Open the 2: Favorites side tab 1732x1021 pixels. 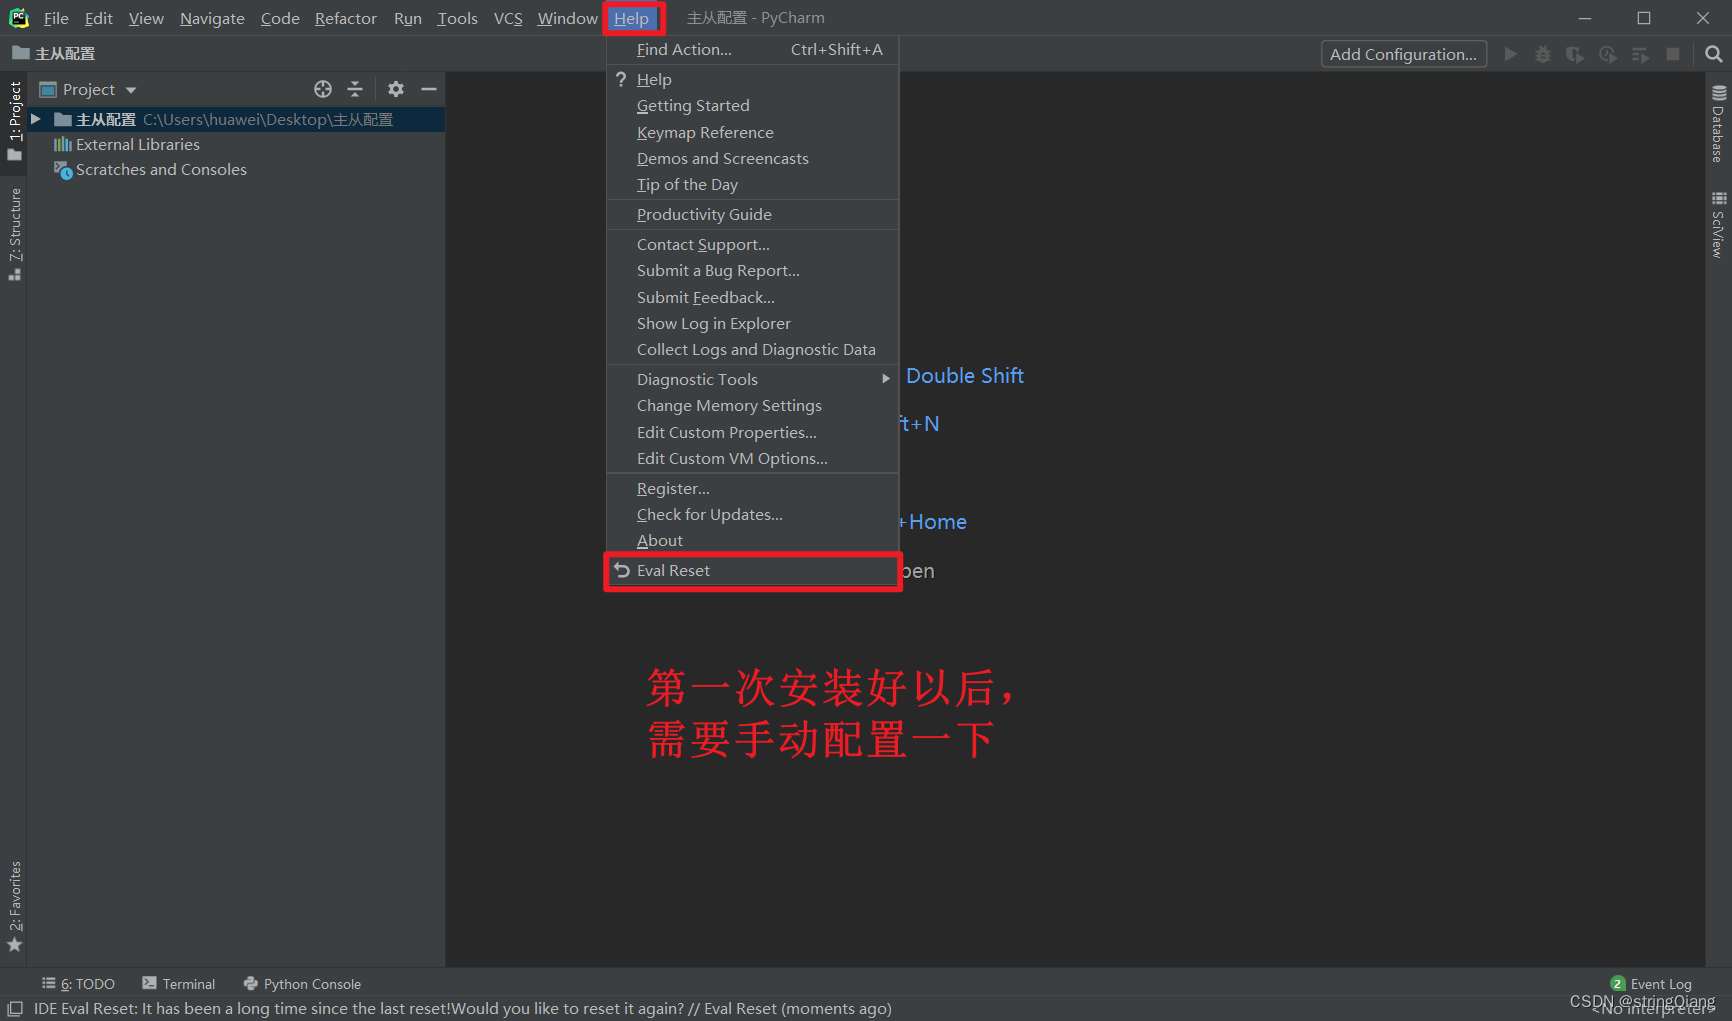[14, 906]
